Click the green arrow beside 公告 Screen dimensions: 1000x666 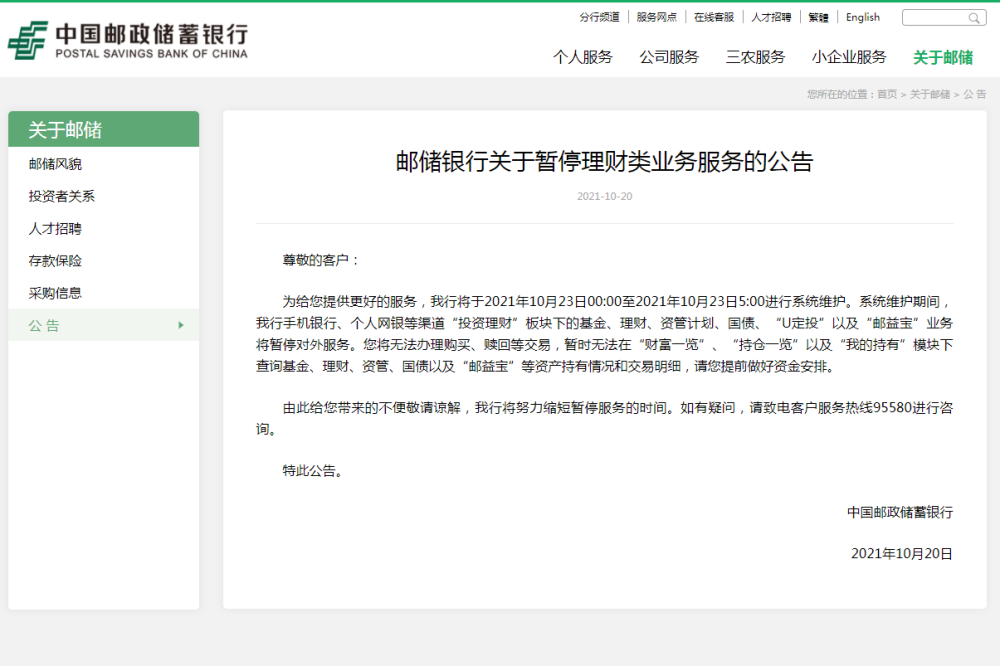181,325
